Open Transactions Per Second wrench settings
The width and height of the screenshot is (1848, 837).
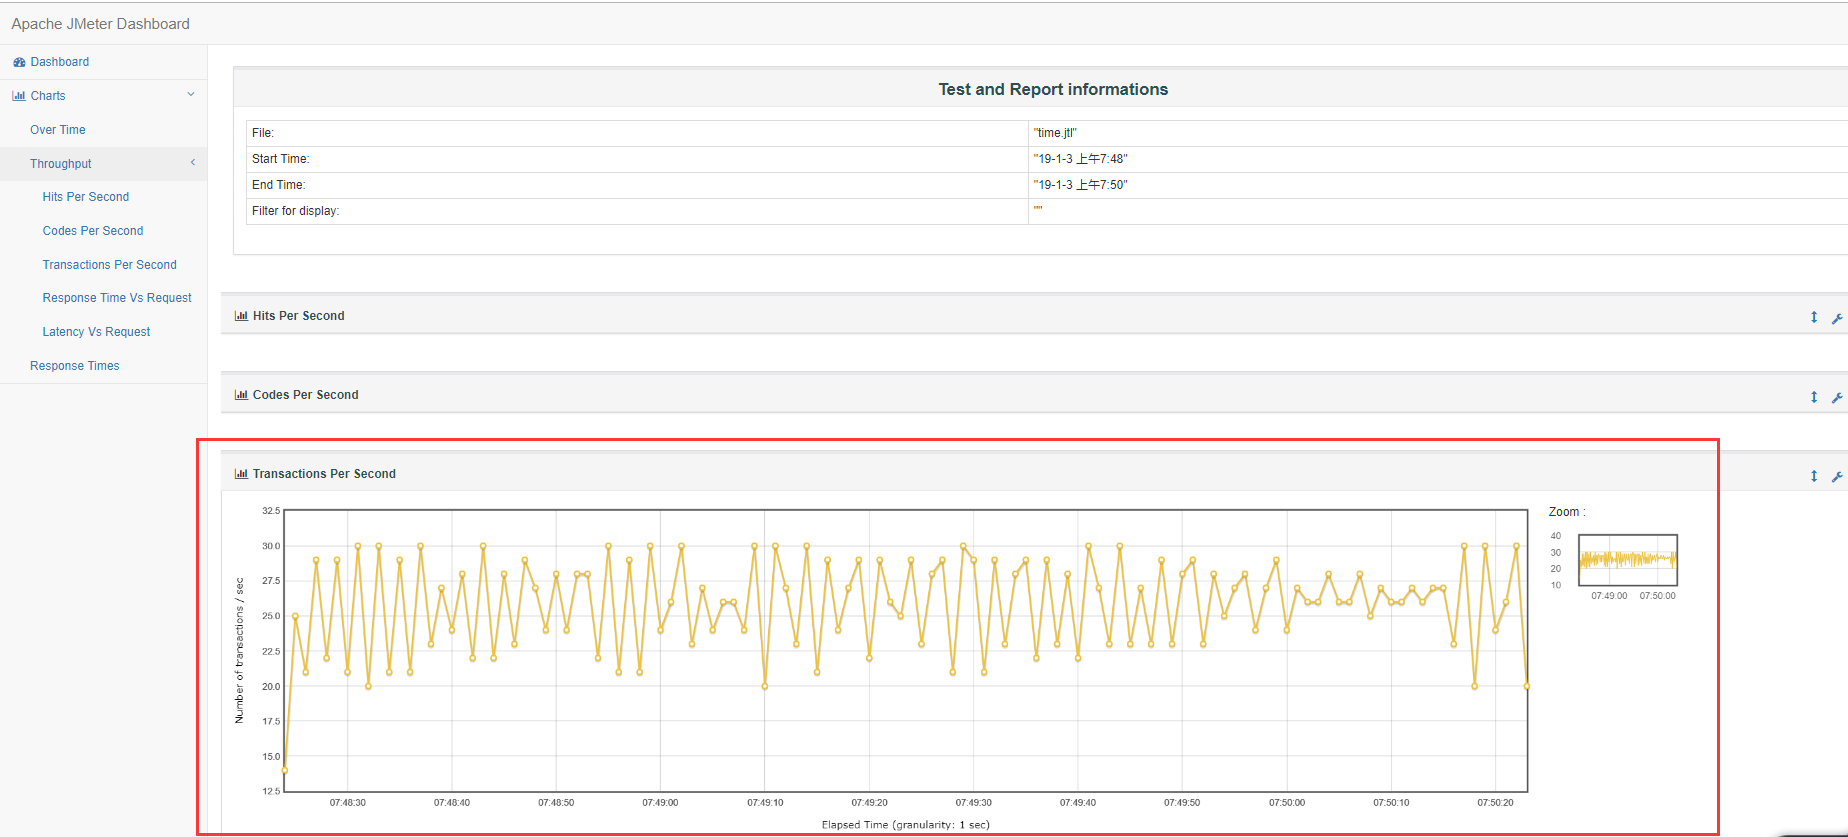click(1837, 476)
